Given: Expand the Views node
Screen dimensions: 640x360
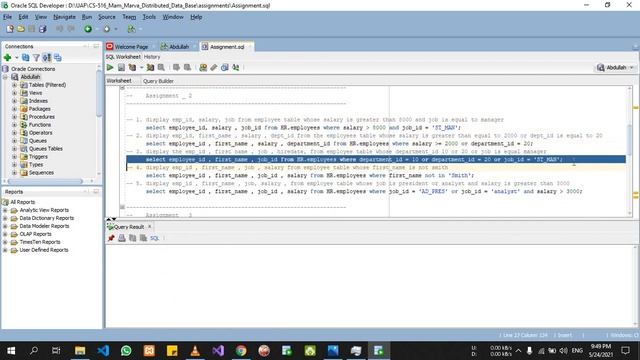Looking at the screenshot, I should click(14, 93).
